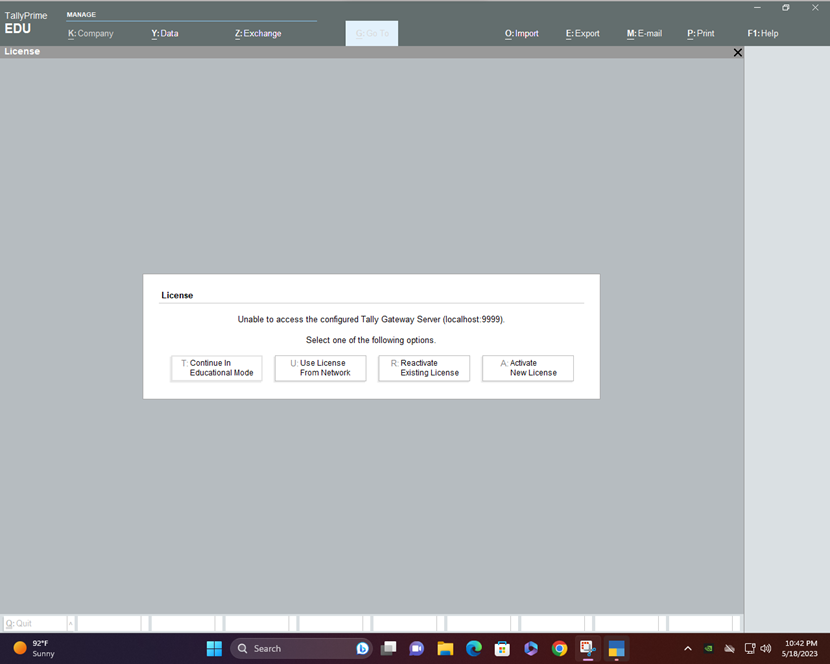Close the License screen with X
Screen dimensions: 830x664
pos(737,52)
